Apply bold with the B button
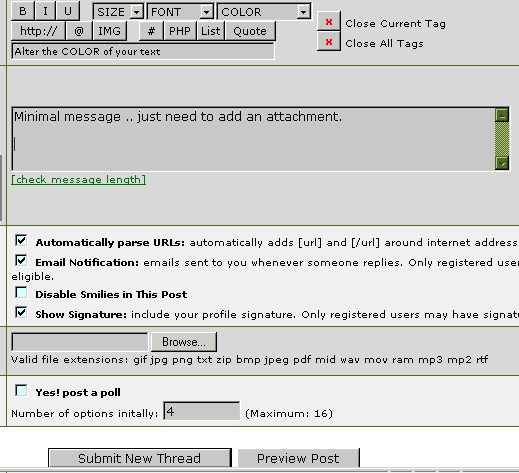Screen dimensions: 519x473 pyautogui.click(x=23, y=11)
